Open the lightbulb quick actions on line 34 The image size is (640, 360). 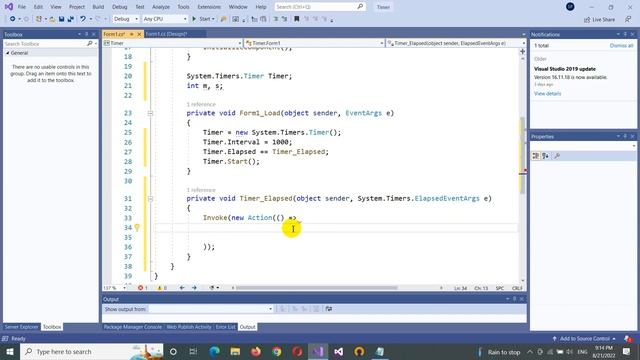pos(137,227)
